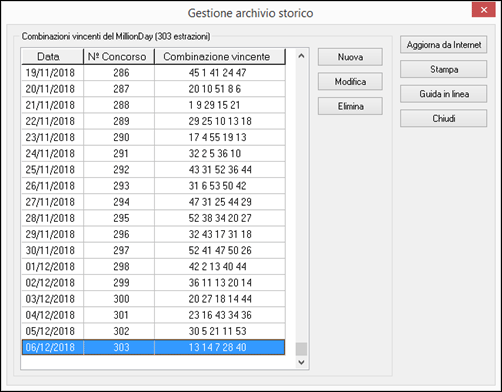Click concorso number 286

click(121, 73)
